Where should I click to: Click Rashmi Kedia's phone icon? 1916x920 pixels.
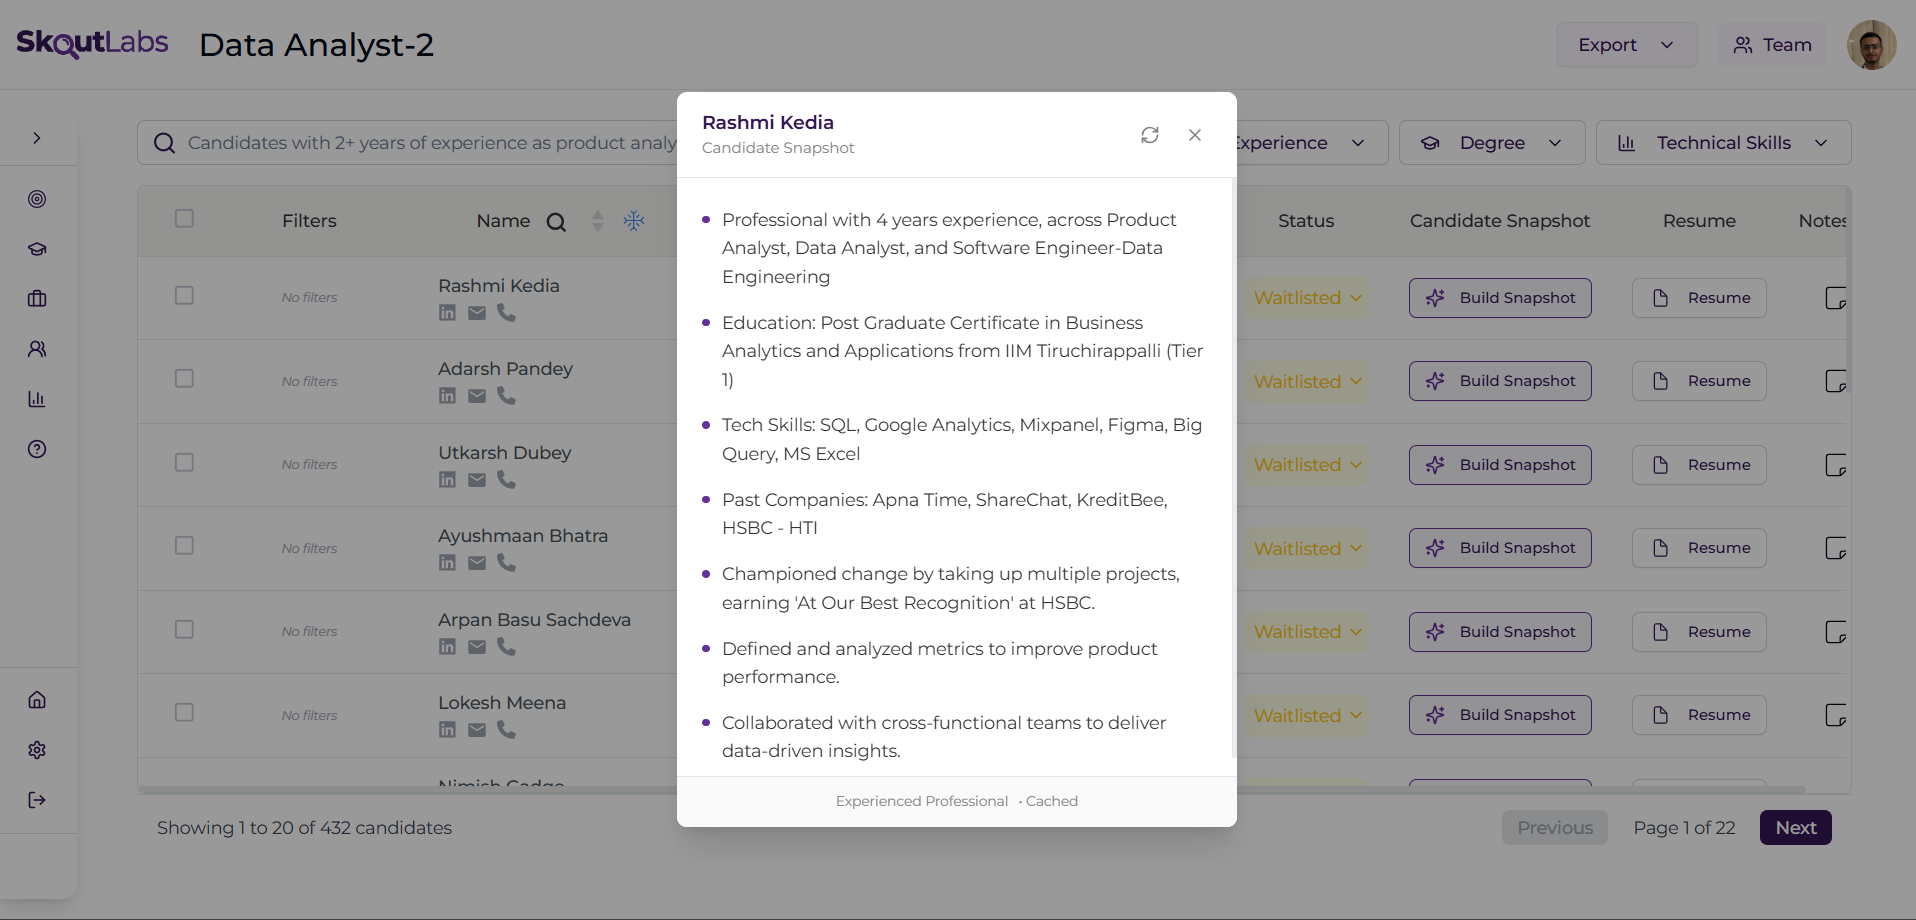507,313
